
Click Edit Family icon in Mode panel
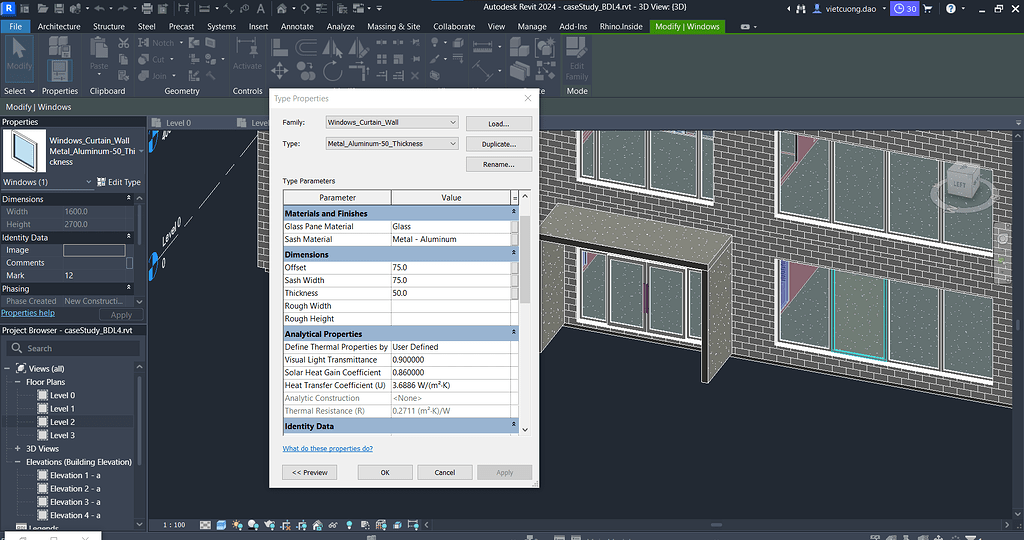[x=577, y=59]
